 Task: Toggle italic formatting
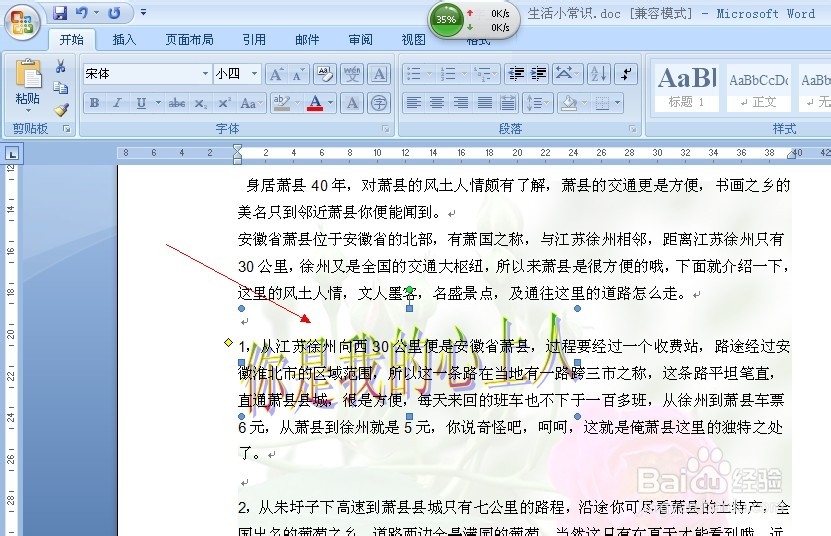[x=117, y=103]
